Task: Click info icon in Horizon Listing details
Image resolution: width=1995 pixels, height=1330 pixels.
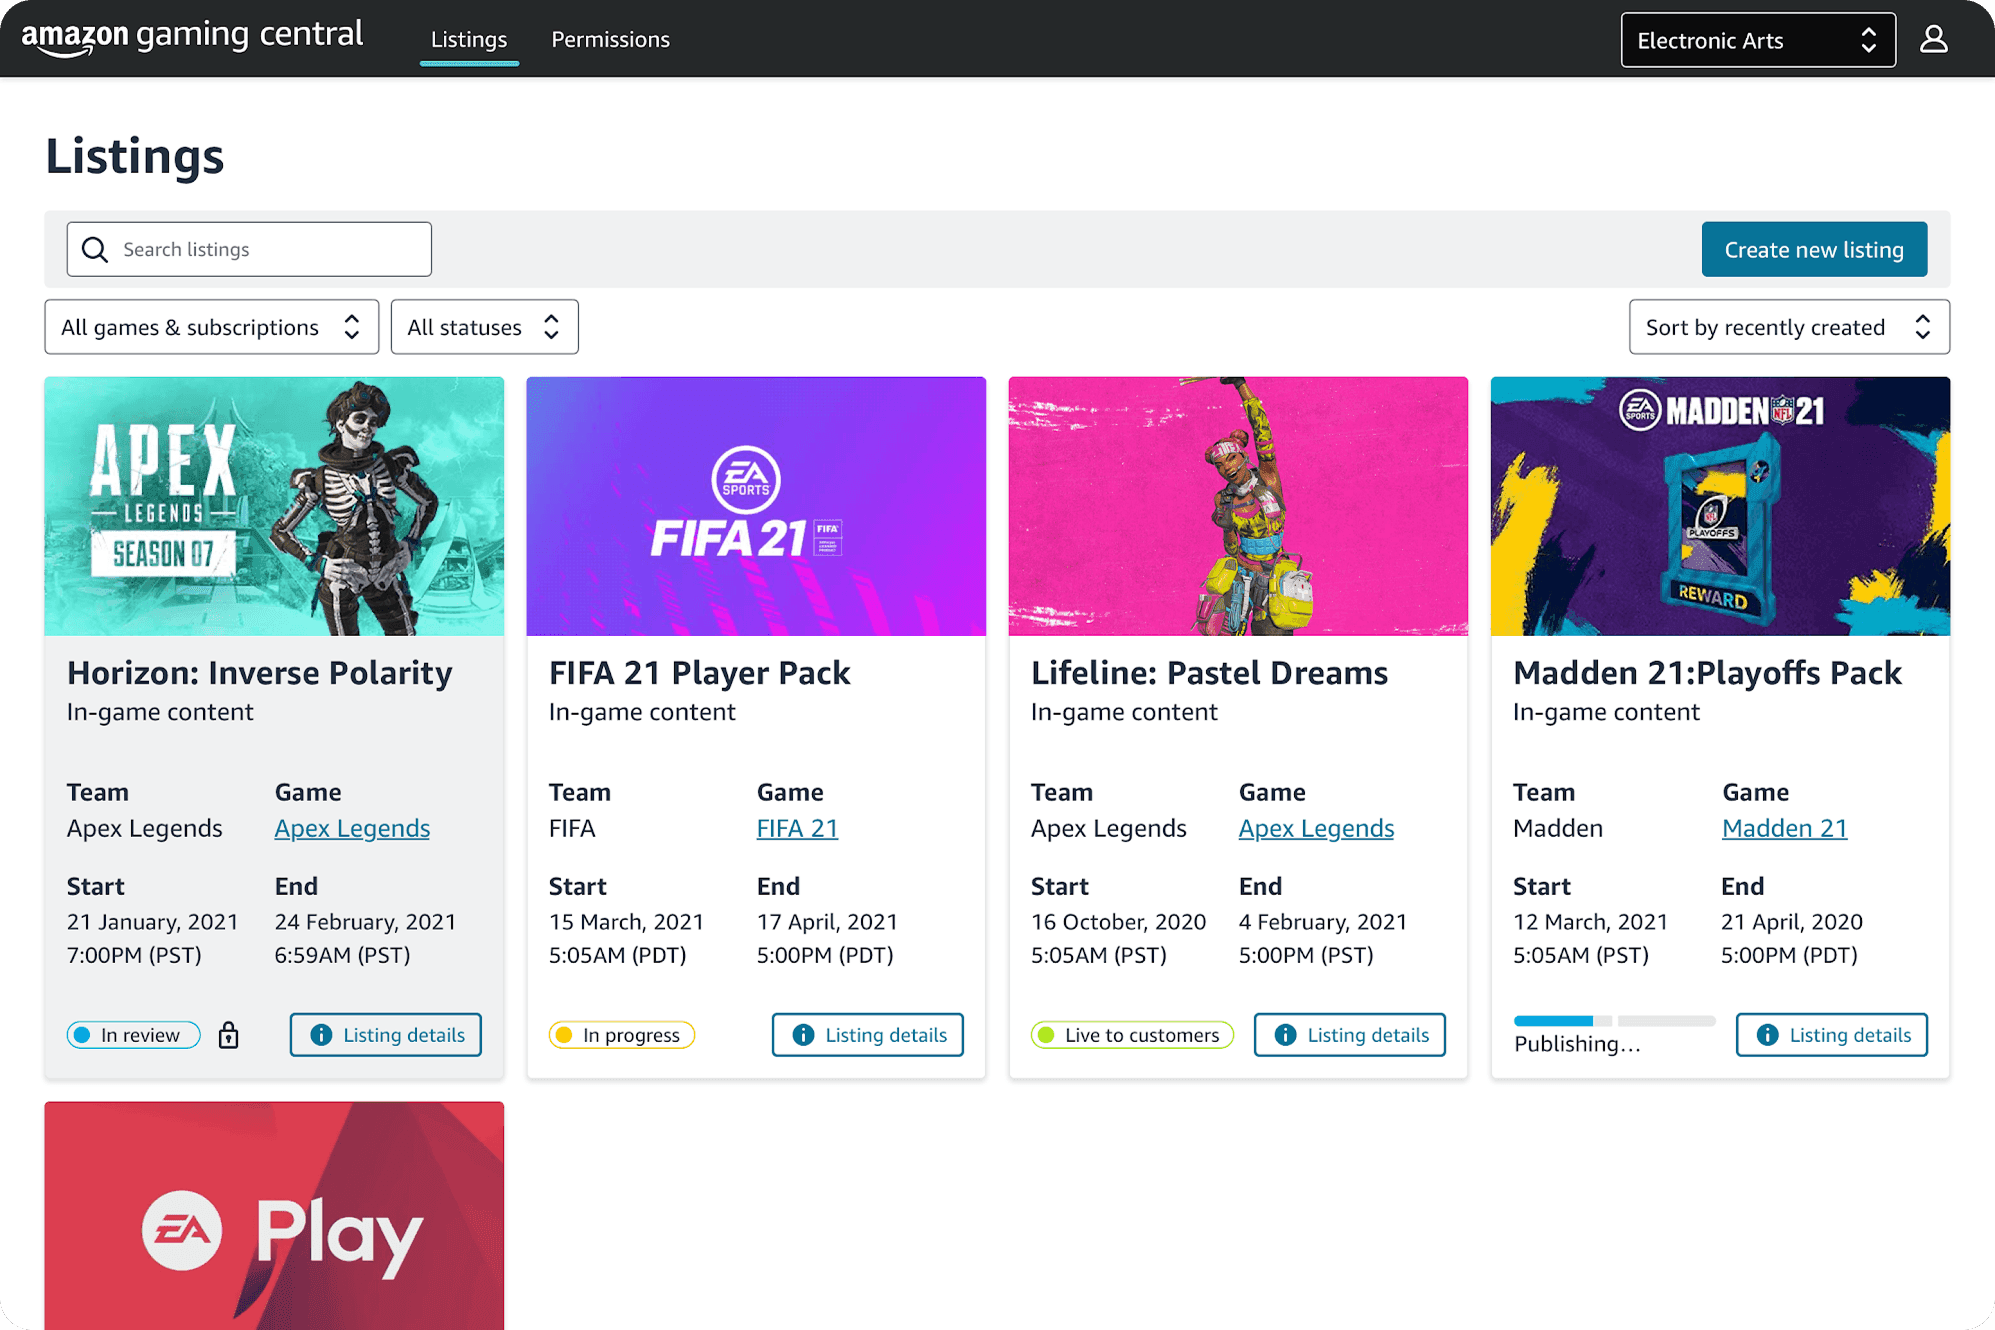Action: pos(321,1035)
